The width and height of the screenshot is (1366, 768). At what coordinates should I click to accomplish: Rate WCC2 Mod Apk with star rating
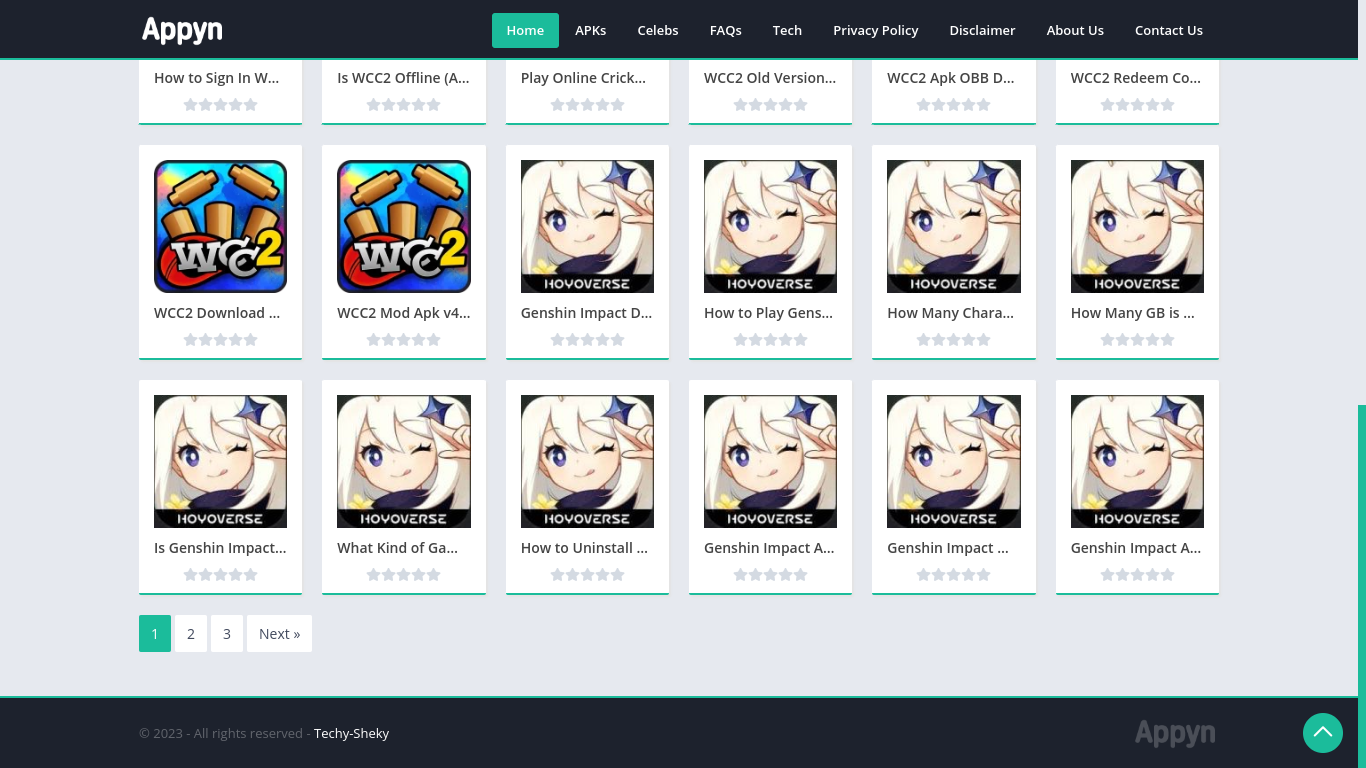(x=404, y=340)
